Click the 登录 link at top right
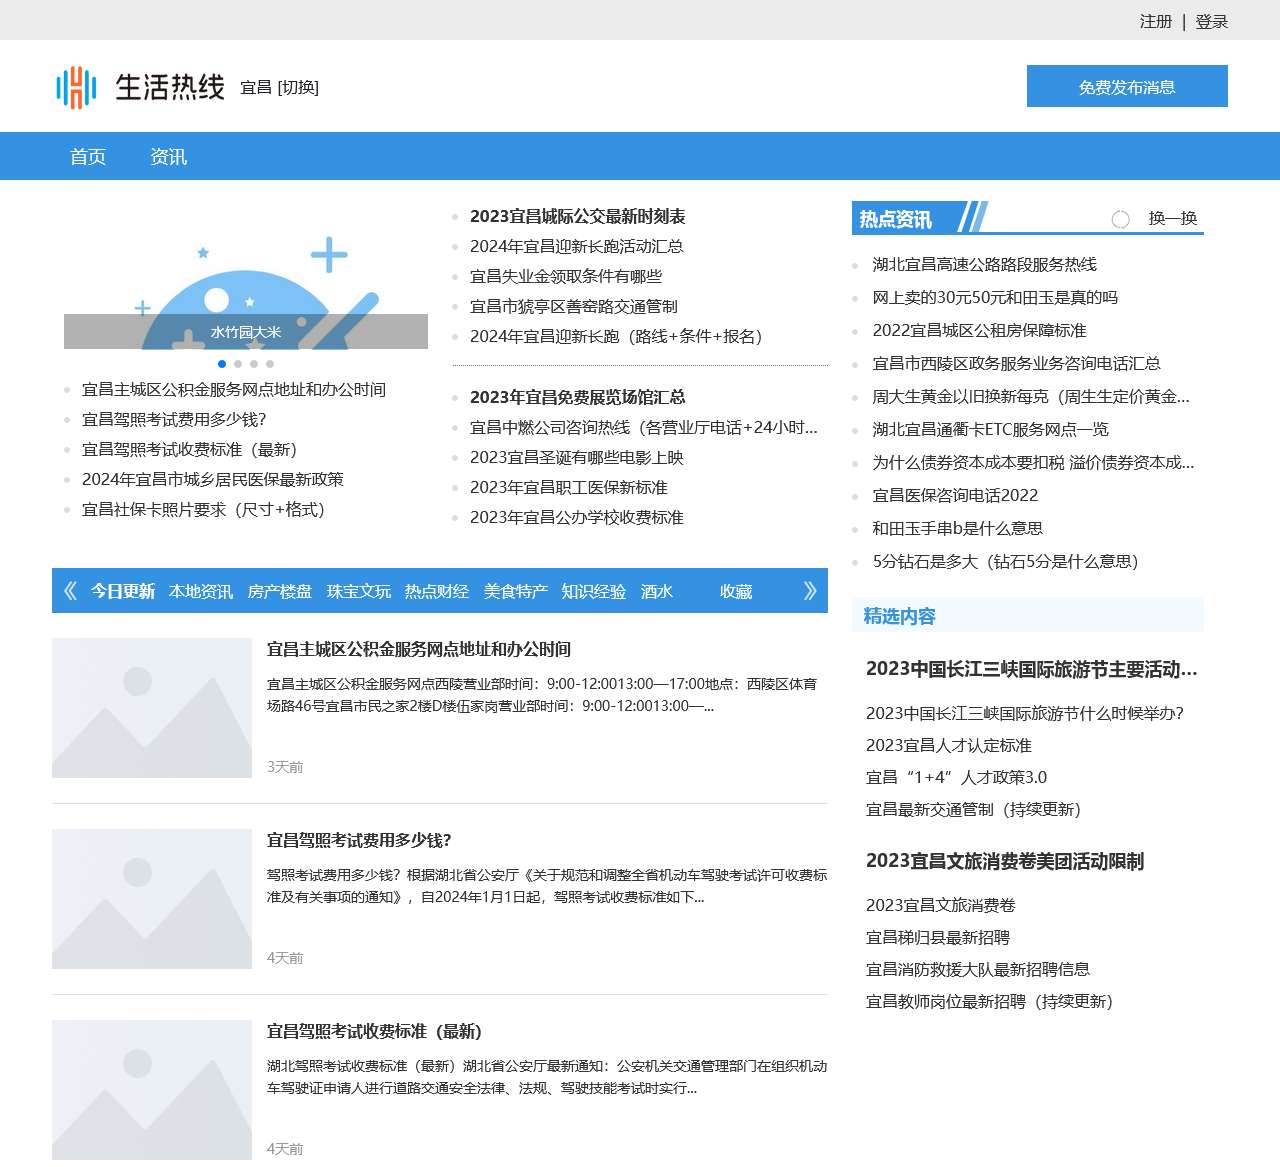This screenshot has height=1167, width=1280. [1211, 21]
